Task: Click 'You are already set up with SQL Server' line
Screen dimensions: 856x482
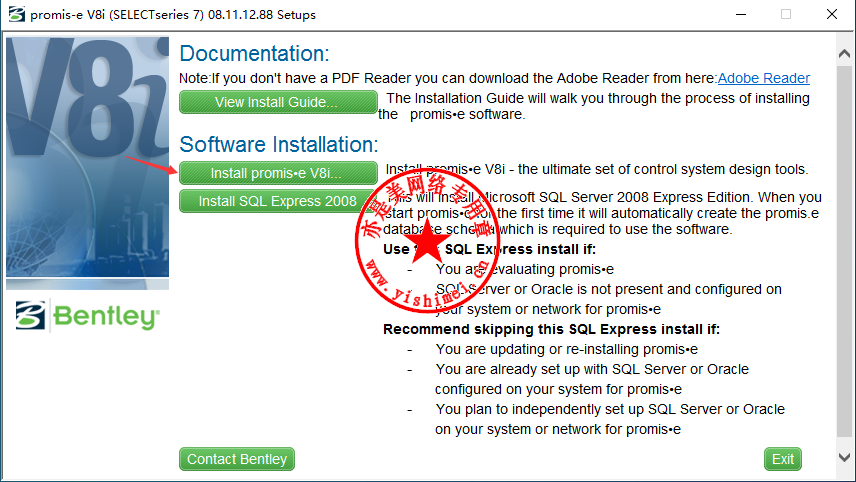Action: pos(592,370)
